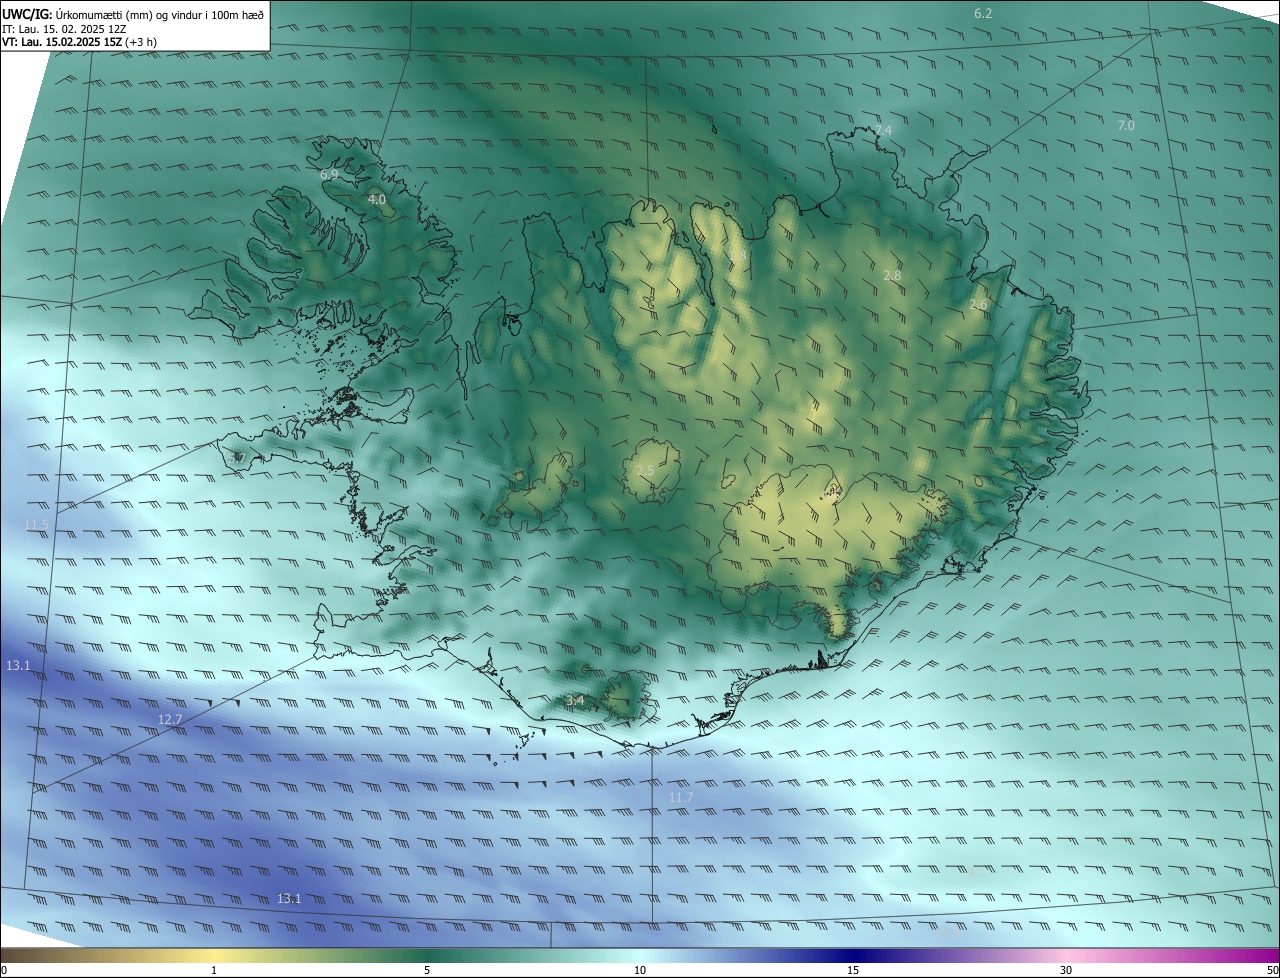1280x978 pixels.
Task: Click the 11.7 value label
Action: 681,797
